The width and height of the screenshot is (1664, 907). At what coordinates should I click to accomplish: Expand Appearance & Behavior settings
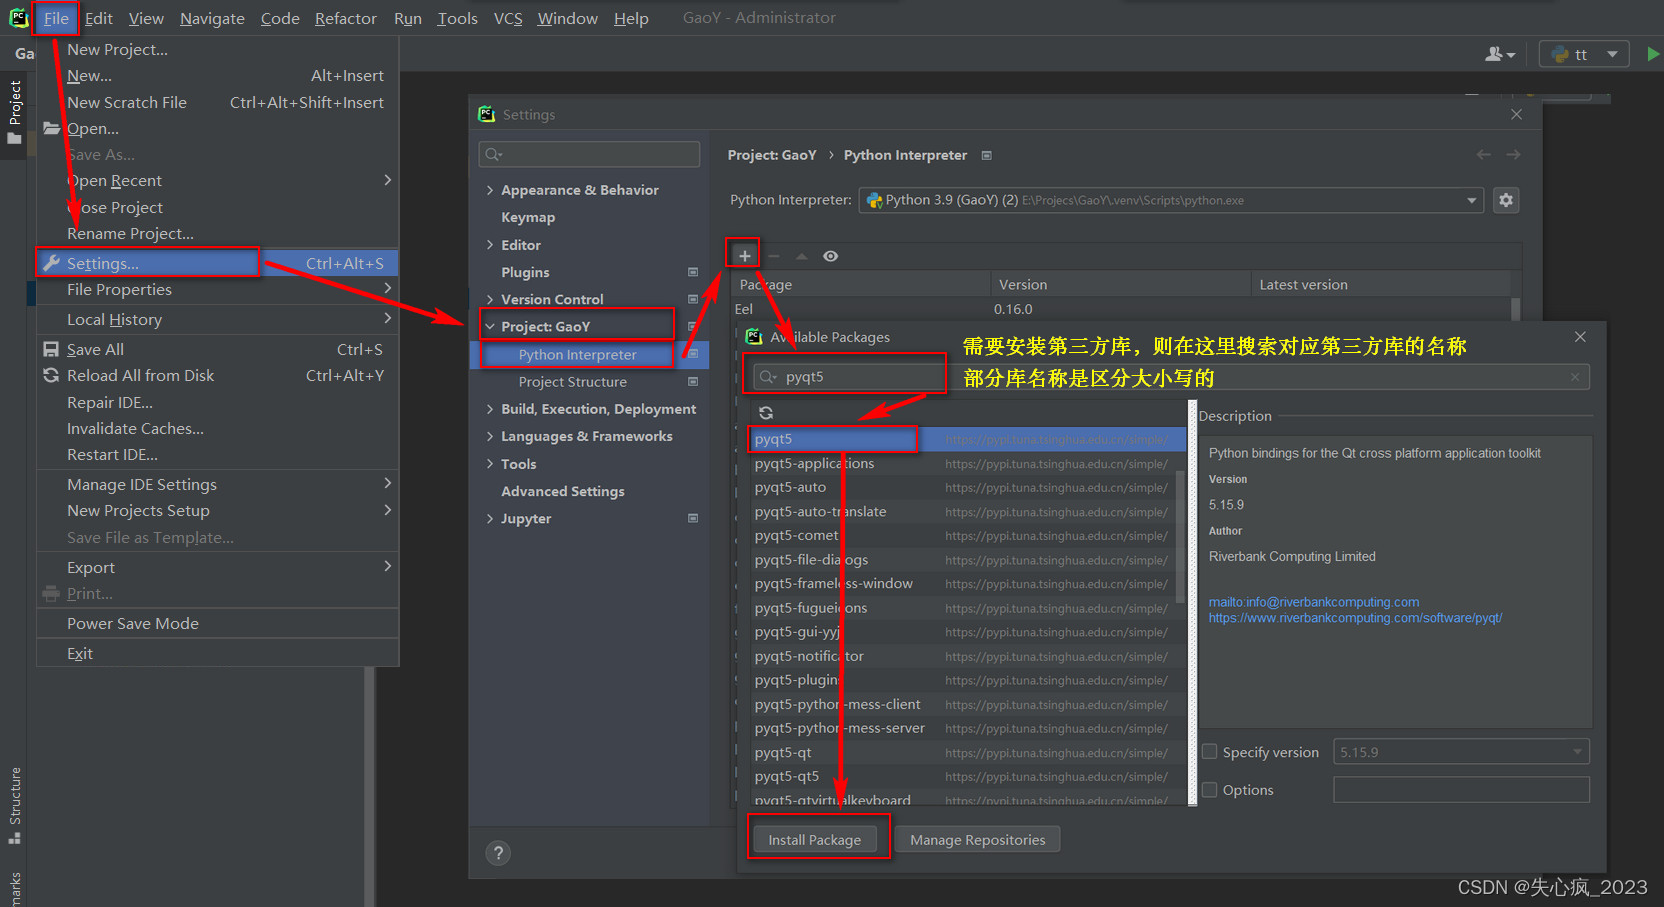point(490,190)
